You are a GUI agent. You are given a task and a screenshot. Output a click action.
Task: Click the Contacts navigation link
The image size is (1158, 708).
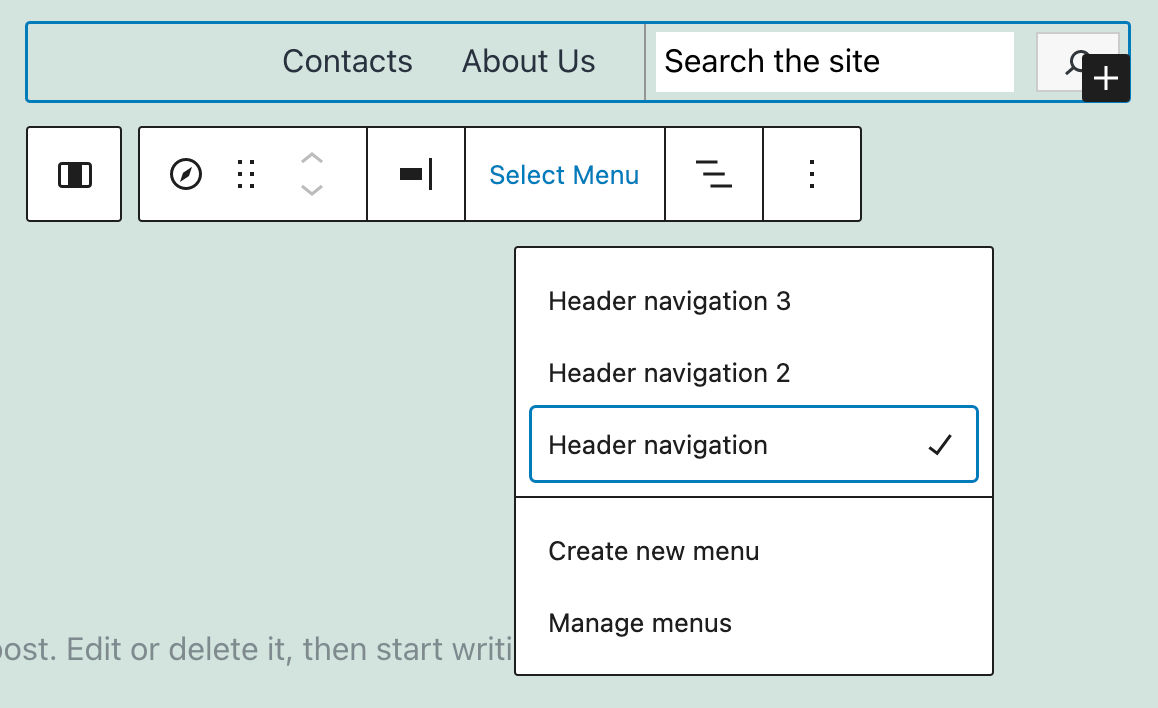tap(347, 62)
